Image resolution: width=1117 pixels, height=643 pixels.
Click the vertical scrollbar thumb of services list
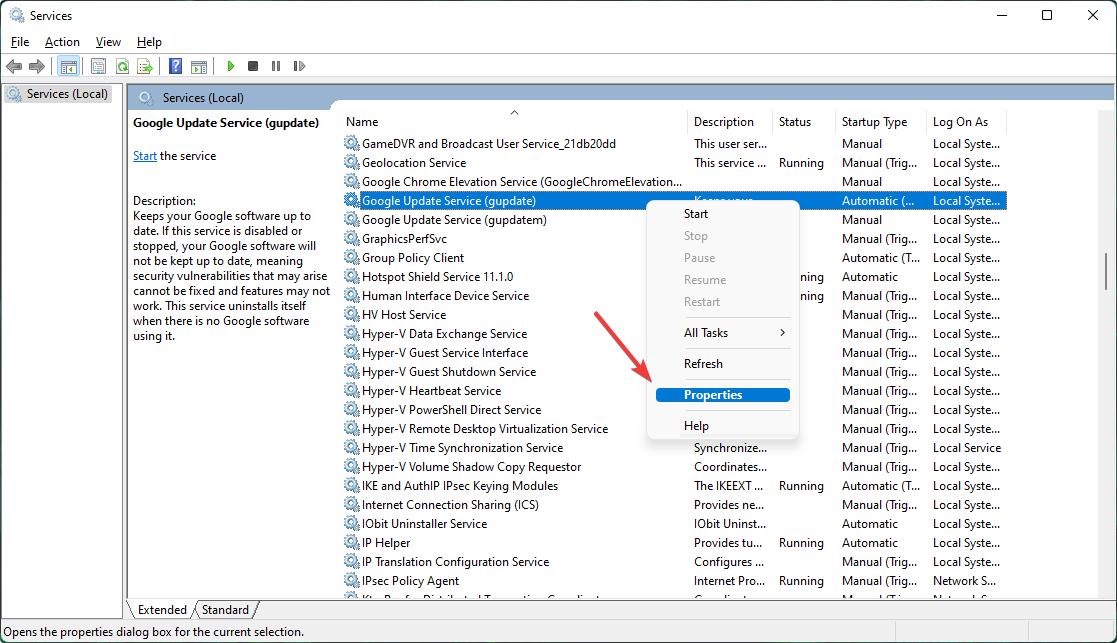[1106, 271]
